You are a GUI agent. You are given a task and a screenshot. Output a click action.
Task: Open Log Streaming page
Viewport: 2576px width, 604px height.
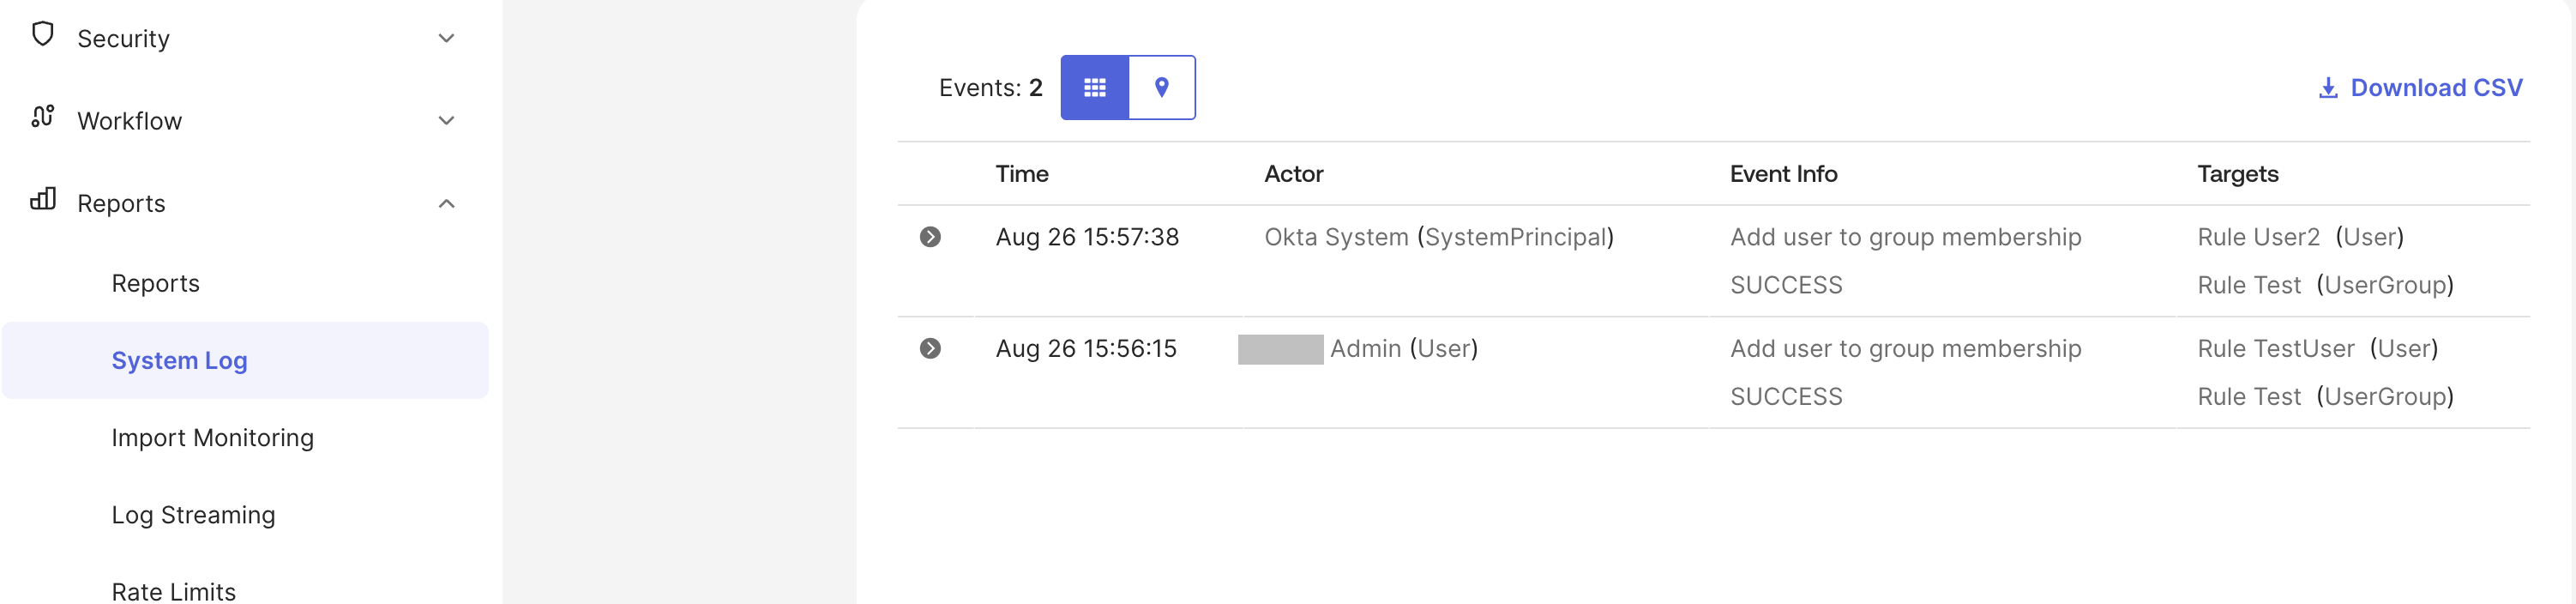(x=193, y=515)
